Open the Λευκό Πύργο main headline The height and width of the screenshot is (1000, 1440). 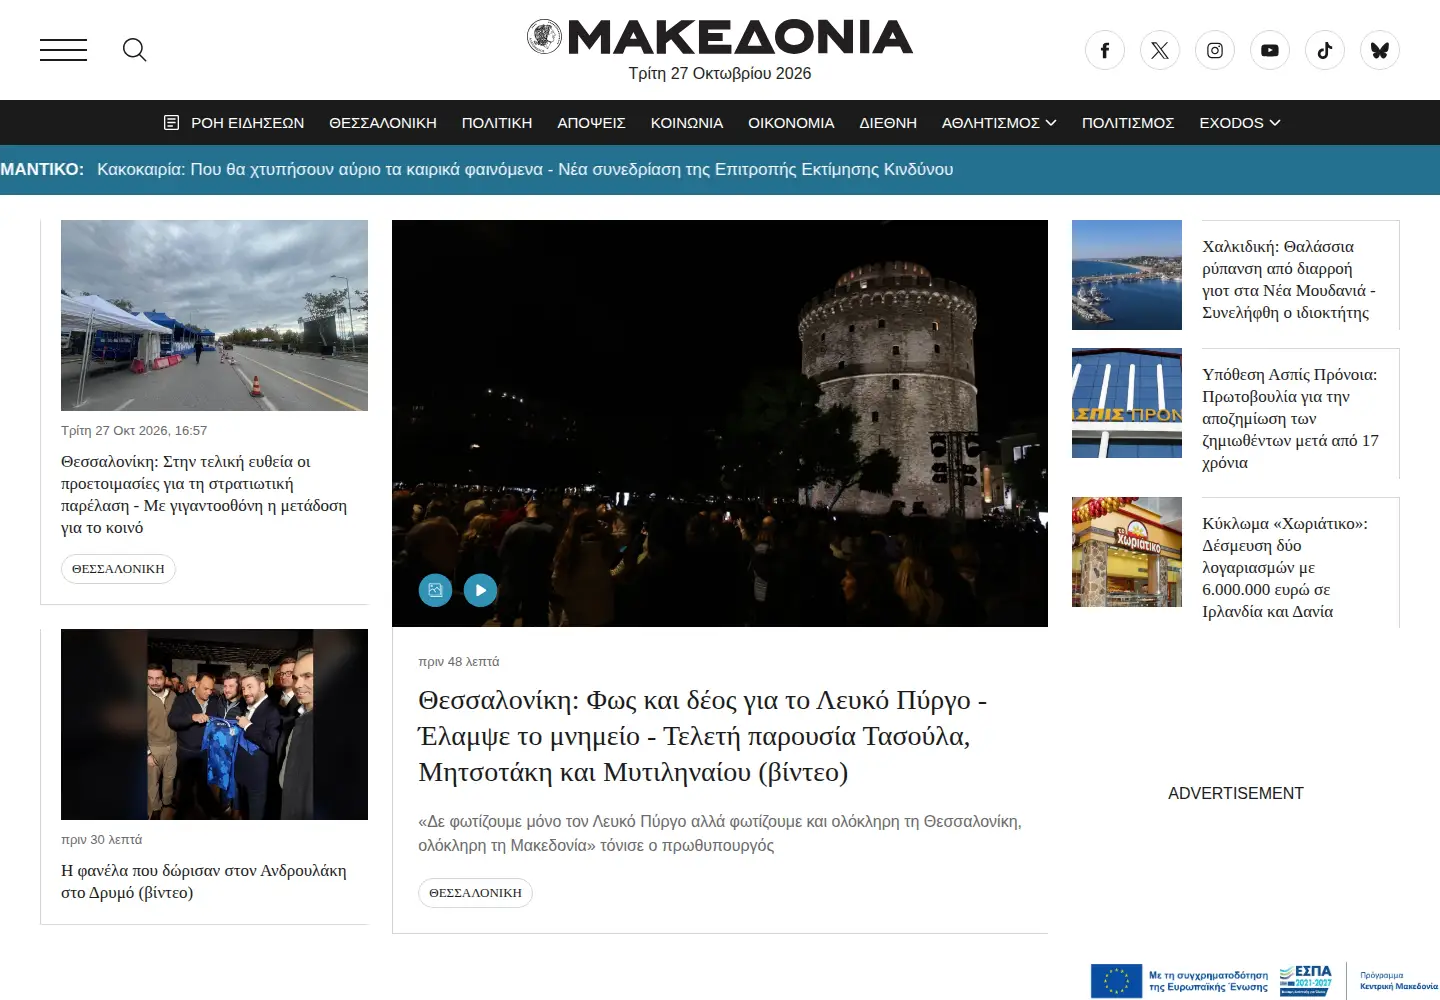coord(702,736)
